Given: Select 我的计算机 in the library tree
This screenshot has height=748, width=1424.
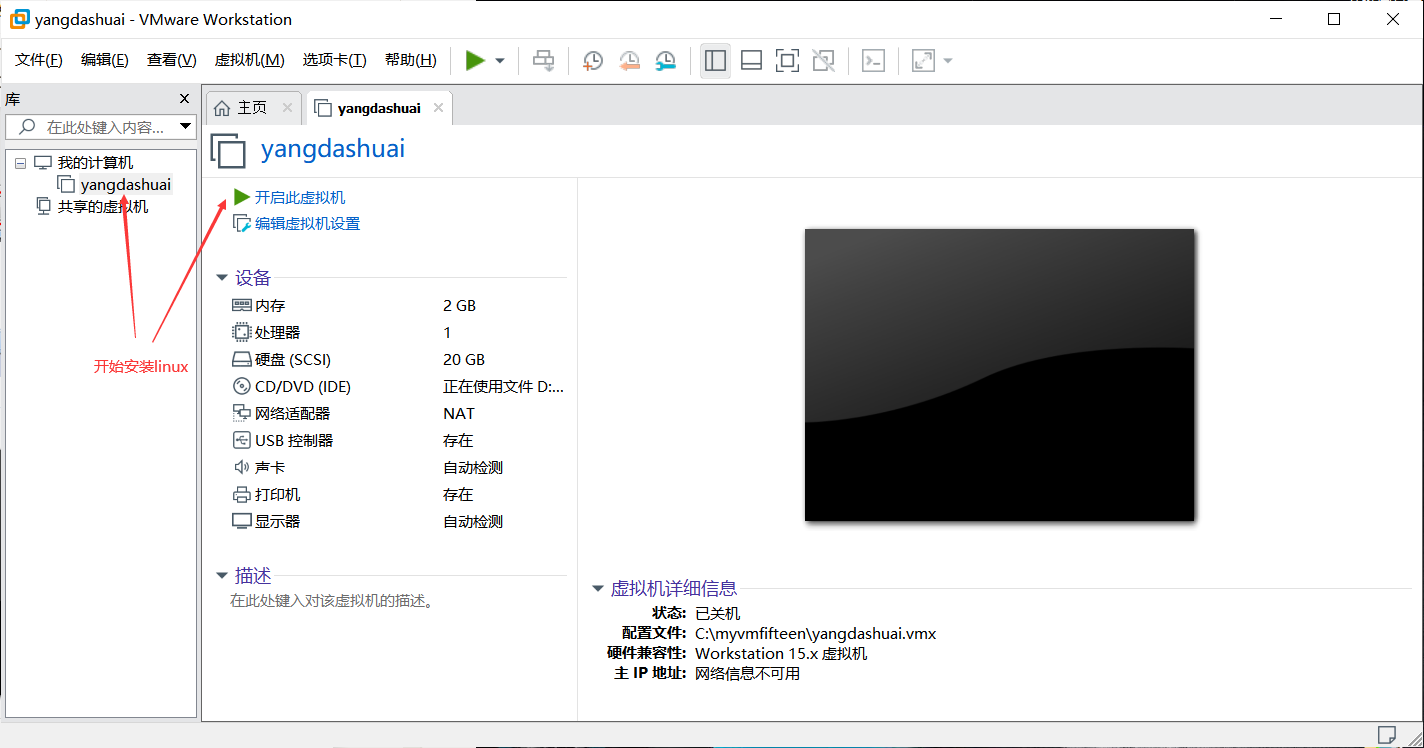Looking at the screenshot, I should pos(95,162).
